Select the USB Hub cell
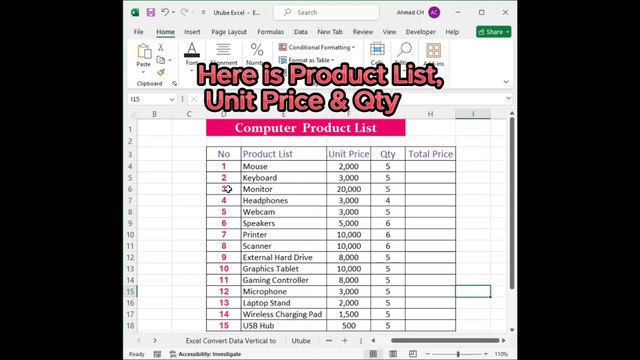Viewport: 640px width, 360px height. coord(284,326)
